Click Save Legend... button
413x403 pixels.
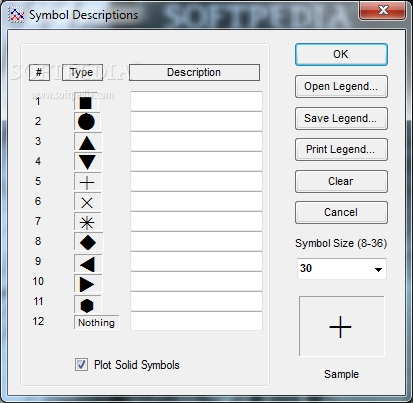[x=341, y=118]
